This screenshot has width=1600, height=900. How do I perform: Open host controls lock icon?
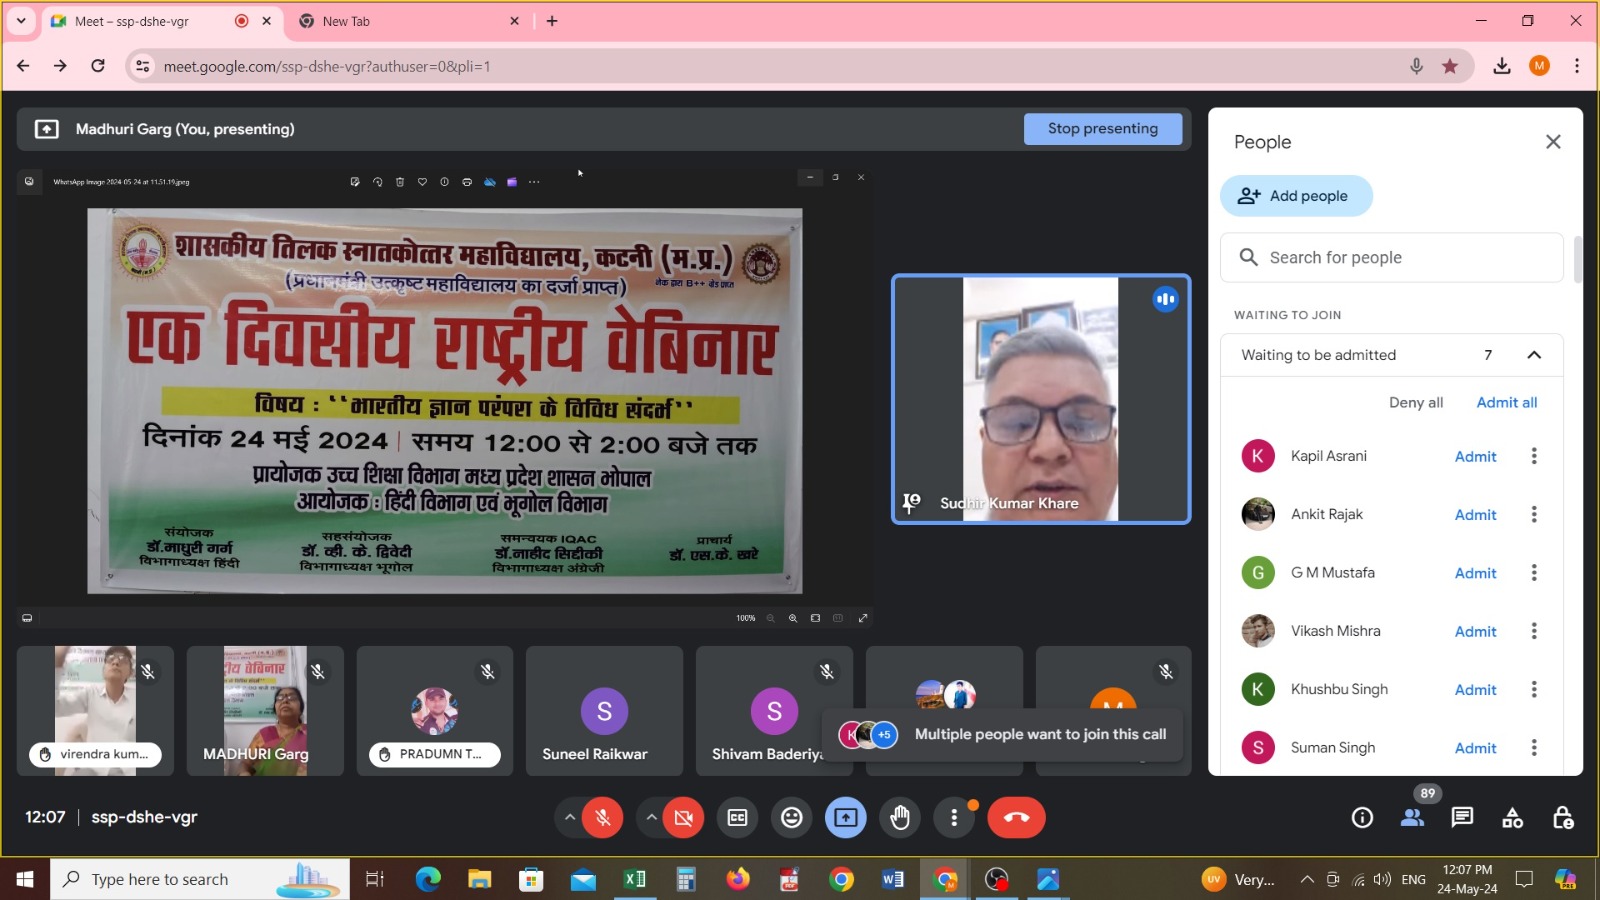click(x=1563, y=818)
